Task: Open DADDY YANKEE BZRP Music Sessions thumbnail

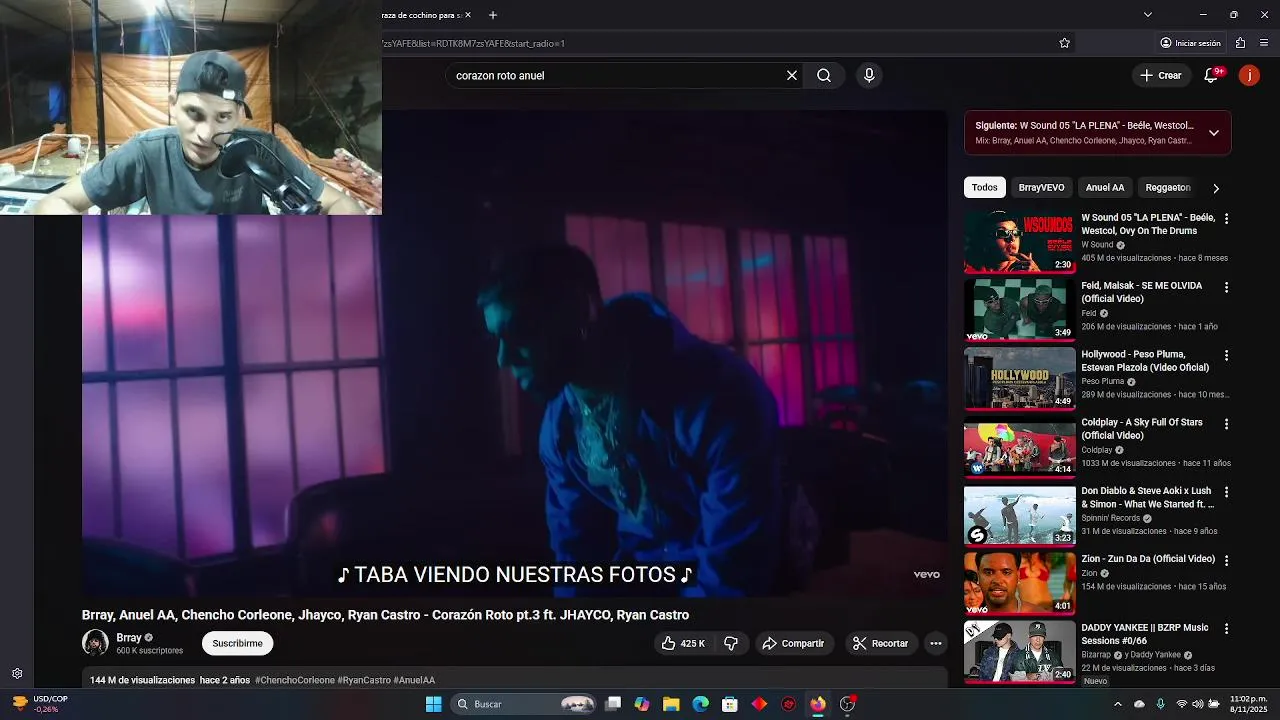Action: [x=1019, y=652]
